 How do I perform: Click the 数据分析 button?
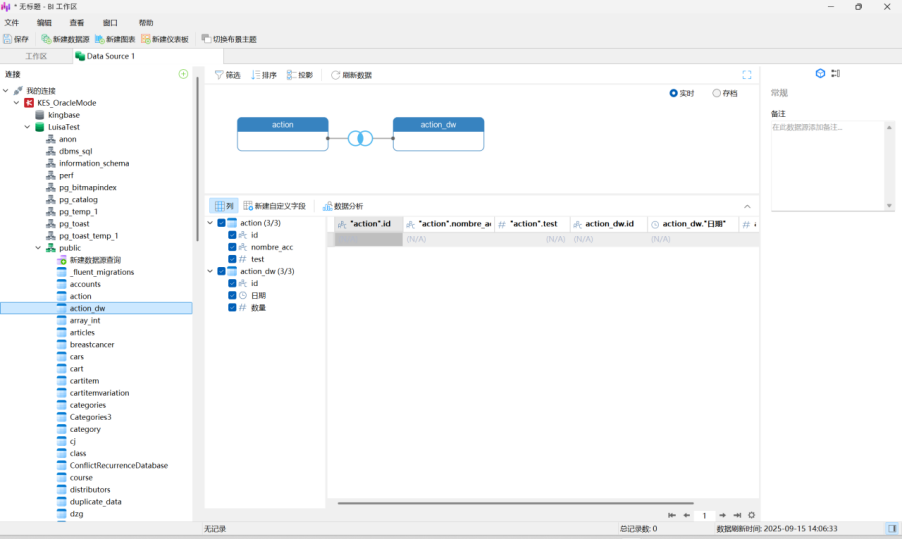pos(342,206)
